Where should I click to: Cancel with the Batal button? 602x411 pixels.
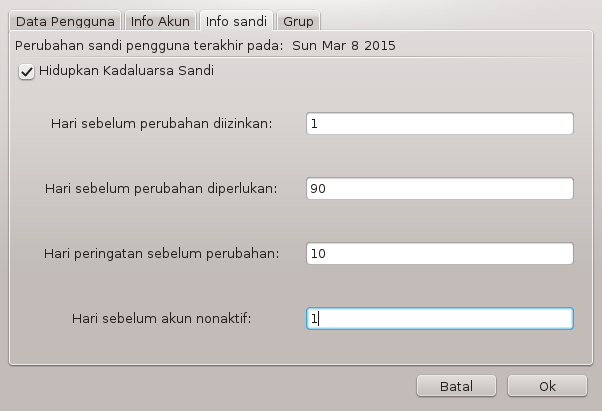tap(456, 386)
